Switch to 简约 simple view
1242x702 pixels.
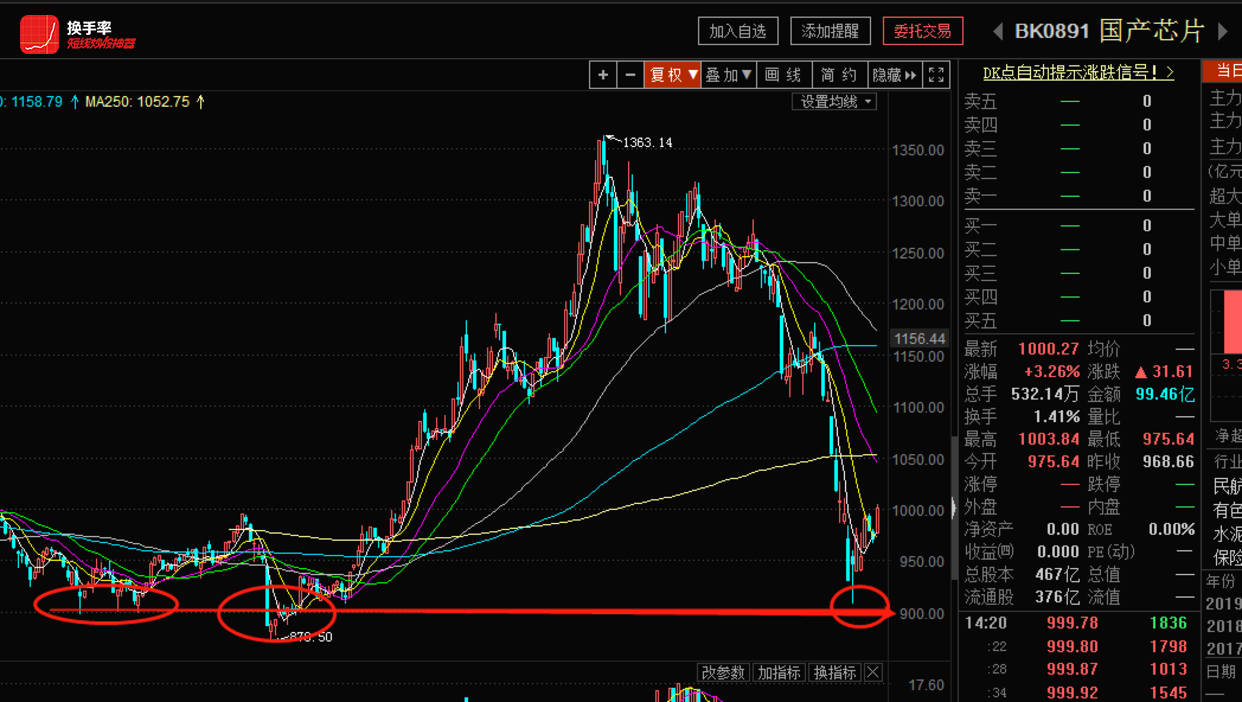[x=838, y=75]
